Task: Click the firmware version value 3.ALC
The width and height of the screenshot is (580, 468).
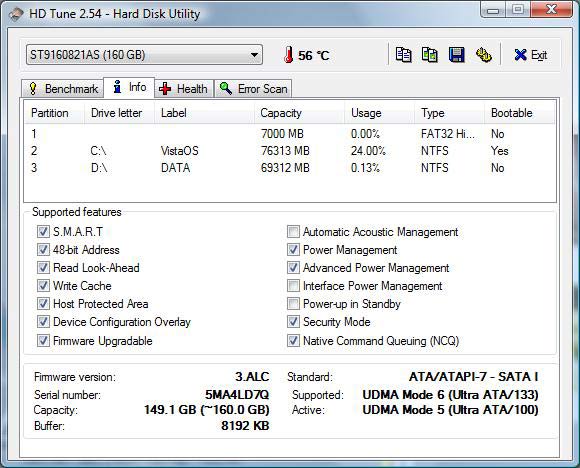Action: (x=252, y=377)
